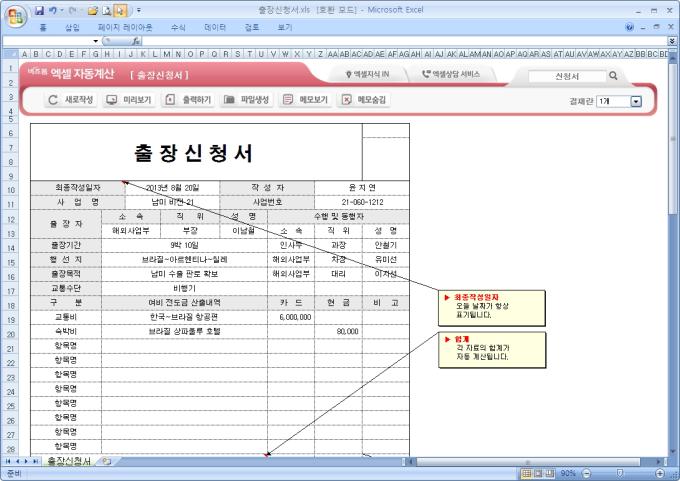
Task: Click the 한국~브라질 항공편 cell
Action: point(184,317)
